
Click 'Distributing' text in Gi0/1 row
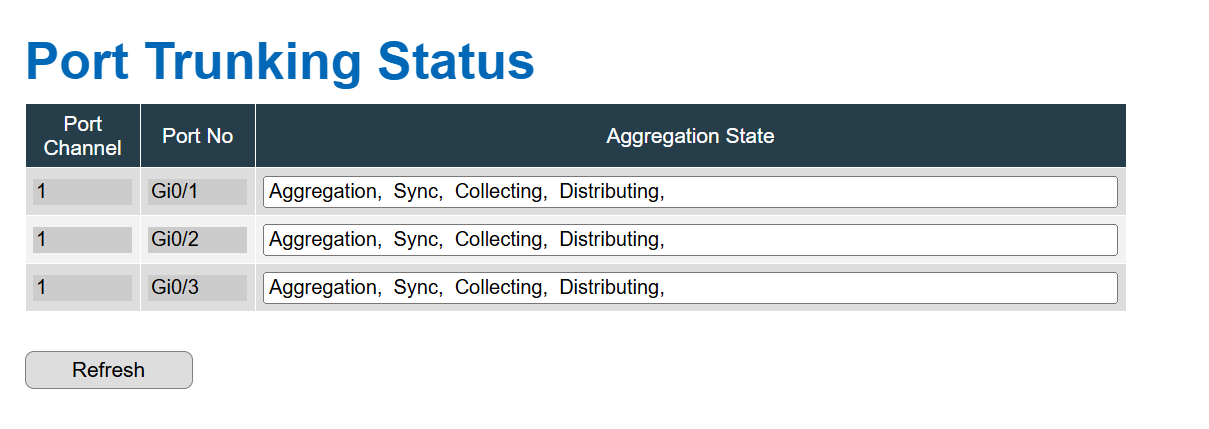point(609,191)
